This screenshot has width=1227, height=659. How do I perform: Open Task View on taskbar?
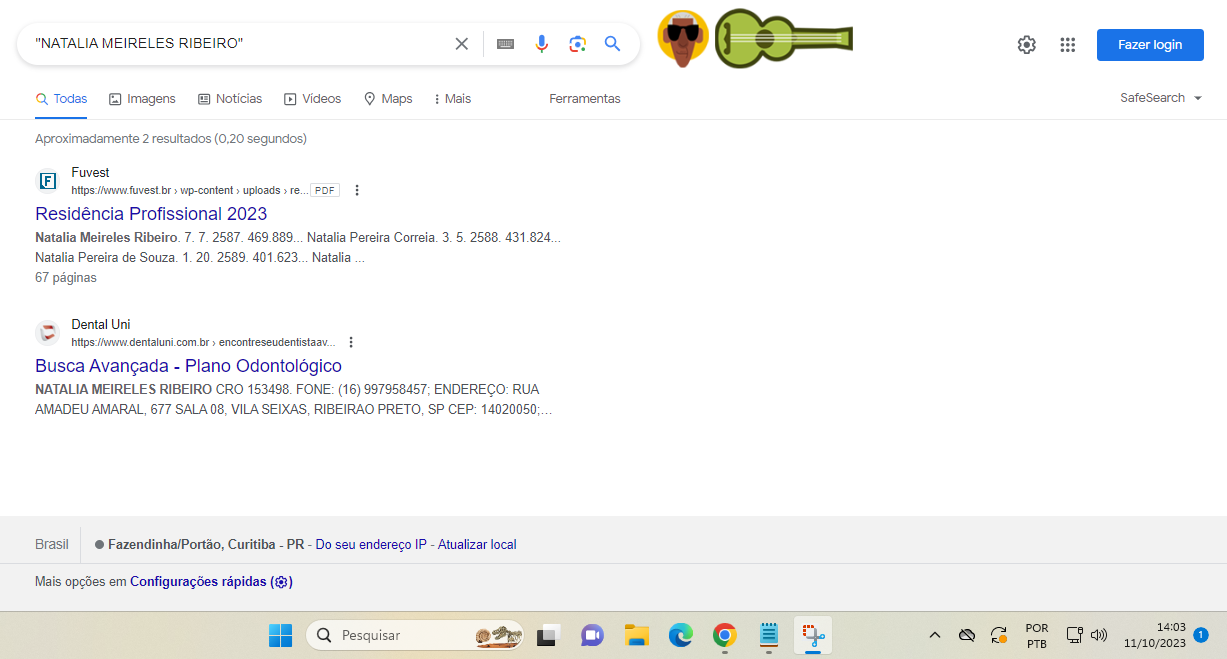click(x=548, y=635)
